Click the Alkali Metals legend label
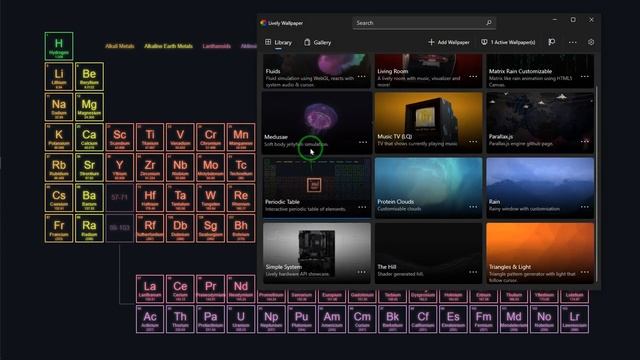This screenshot has height=360, width=640. tap(120, 46)
